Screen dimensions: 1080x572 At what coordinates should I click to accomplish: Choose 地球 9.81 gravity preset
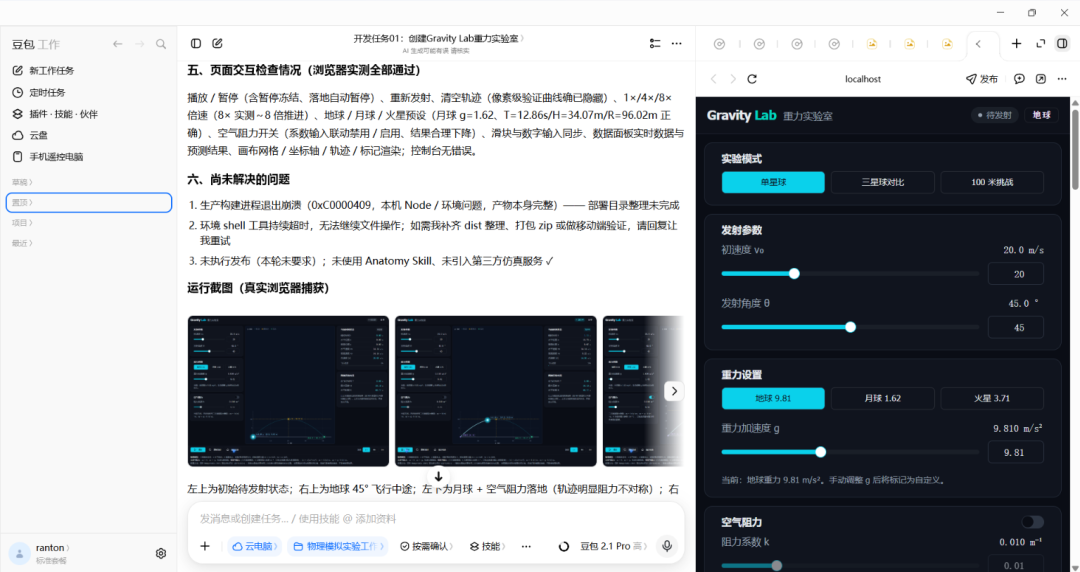click(x=773, y=398)
